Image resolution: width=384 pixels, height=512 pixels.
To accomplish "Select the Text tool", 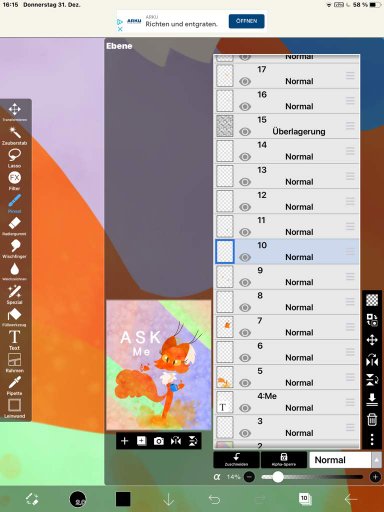I will click(x=14, y=340).
